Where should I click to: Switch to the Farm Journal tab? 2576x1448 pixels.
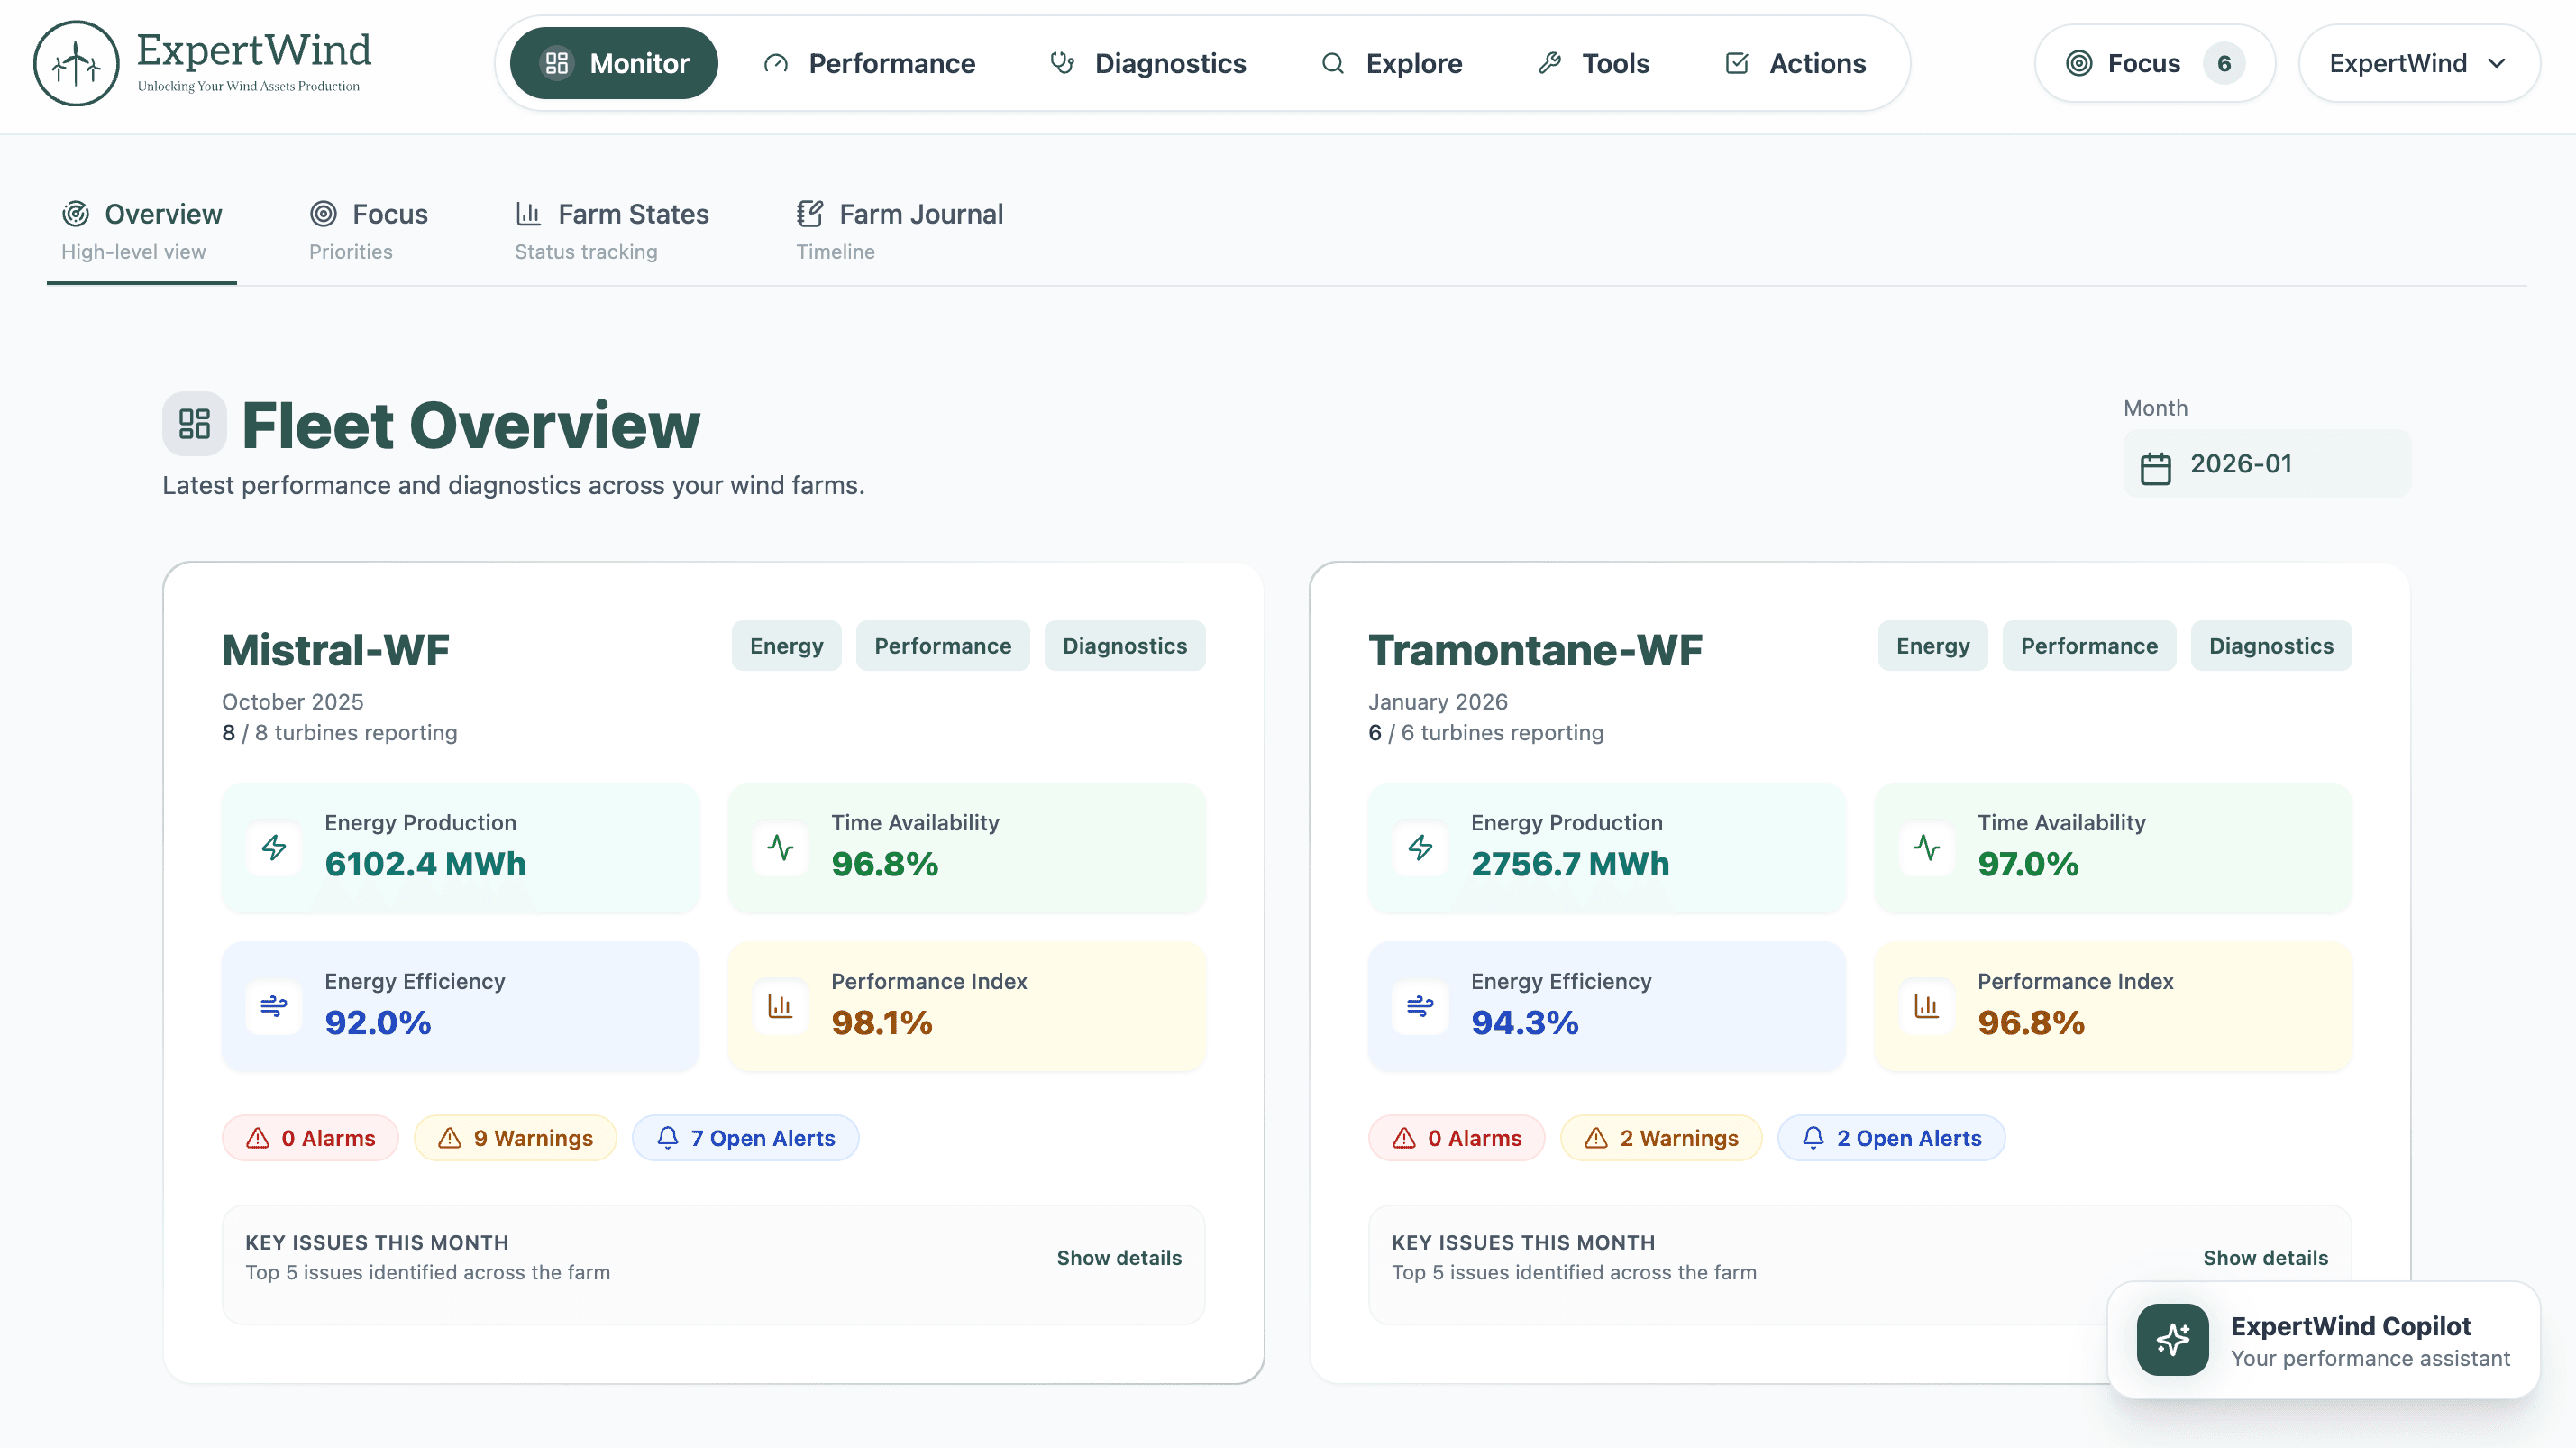tap(898, 228)
